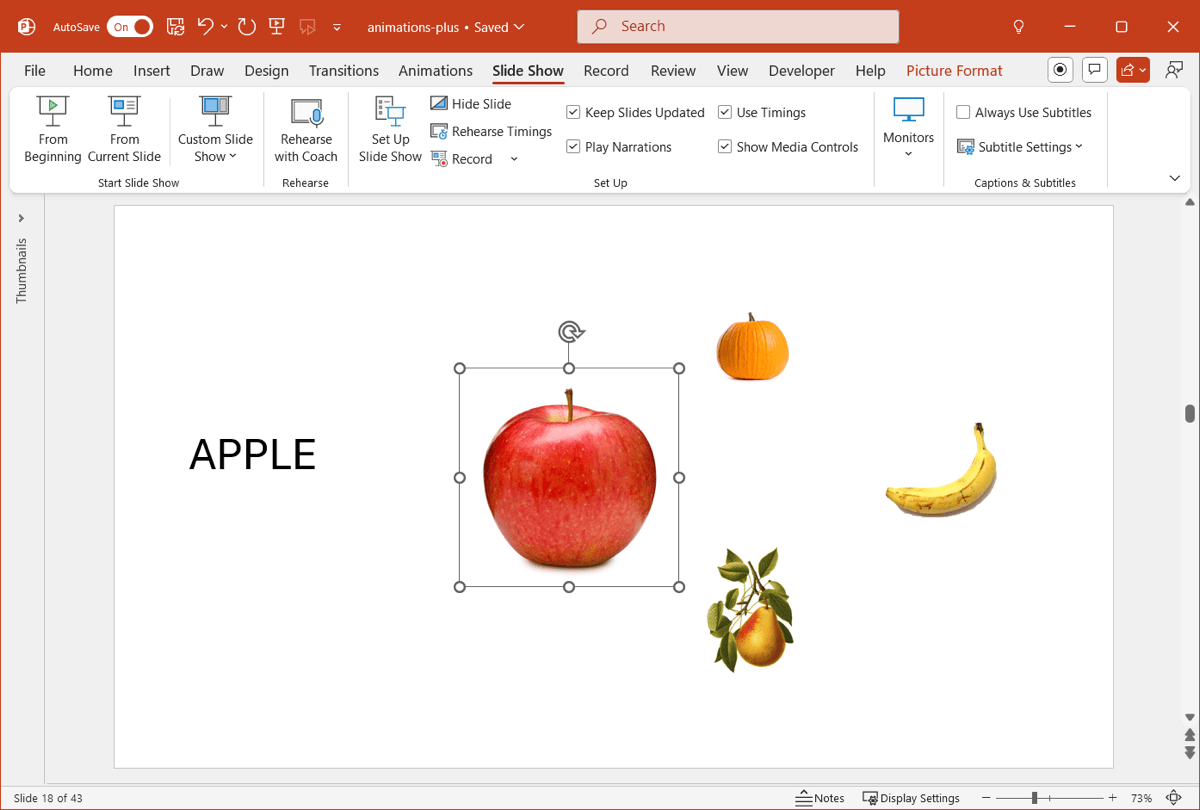Click Hide Slide in the ribbon
The width and height of the screenshot is (1200, 810).
[470, 104]
